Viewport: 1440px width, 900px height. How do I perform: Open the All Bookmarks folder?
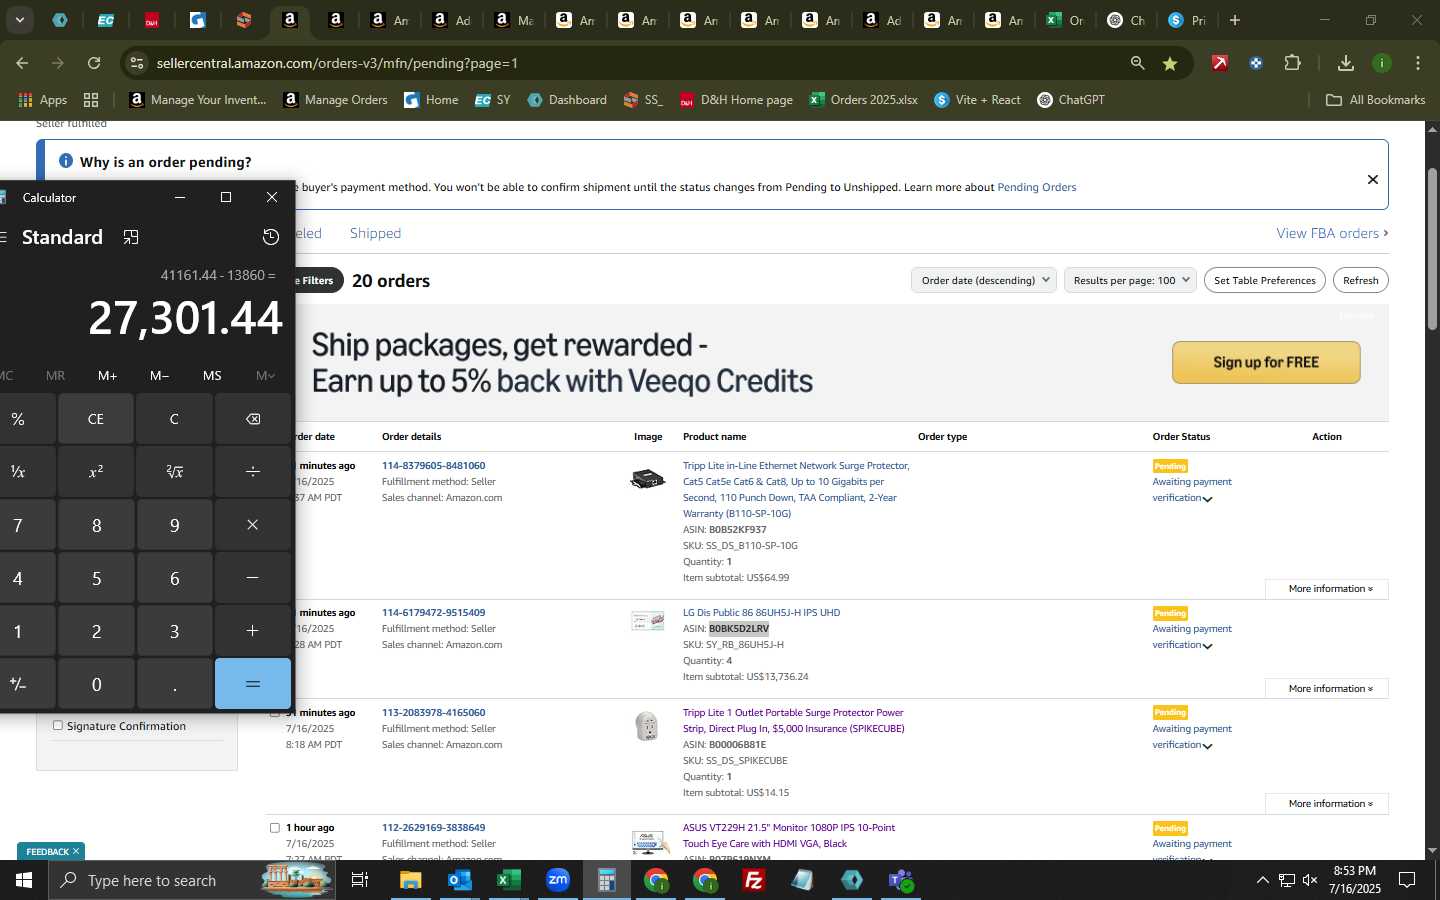1375,100
